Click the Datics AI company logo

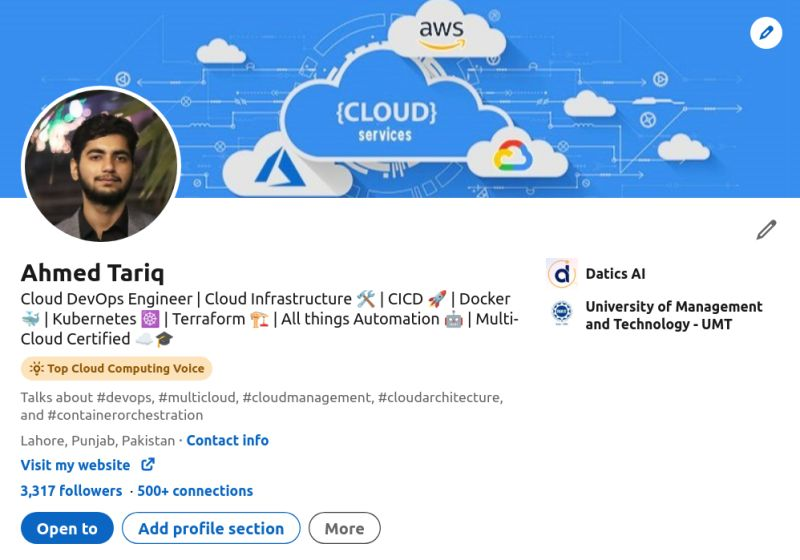tap(562, 273)
